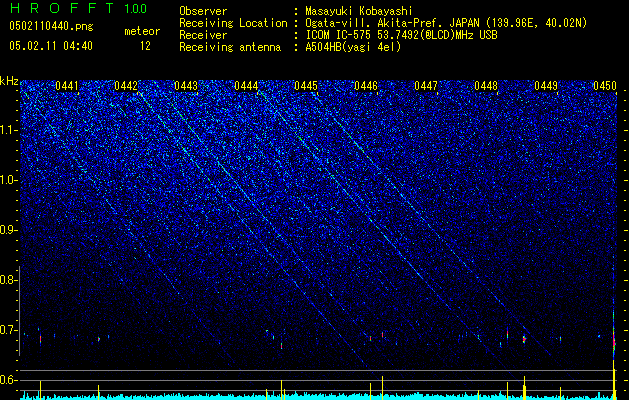The width and height of the screenshot is (629, 400).
Task: Click the 0445 time marker
Action: pos(306,86)
